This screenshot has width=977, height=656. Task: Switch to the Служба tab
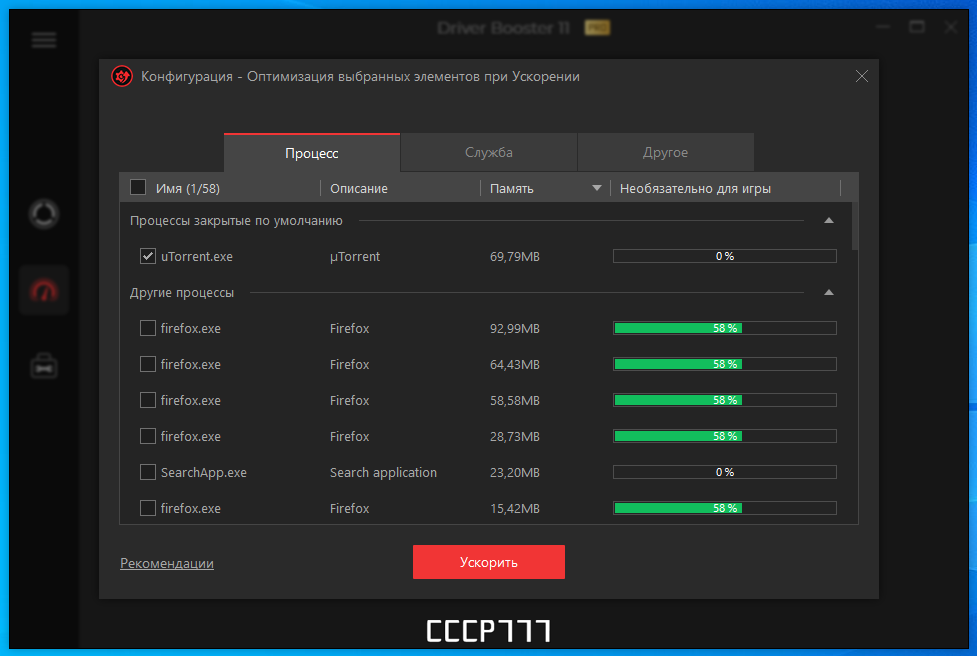click(488, 152)
